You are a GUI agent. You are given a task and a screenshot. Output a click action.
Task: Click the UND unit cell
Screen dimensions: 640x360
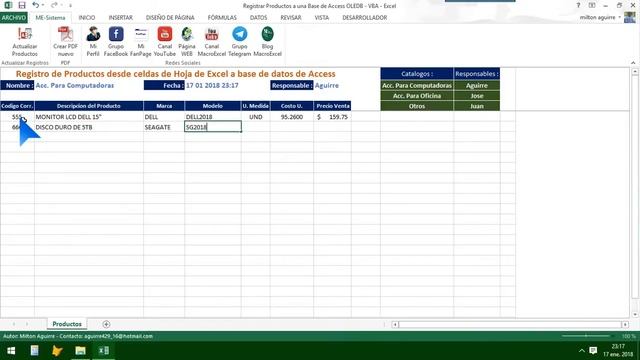[256, 117]
